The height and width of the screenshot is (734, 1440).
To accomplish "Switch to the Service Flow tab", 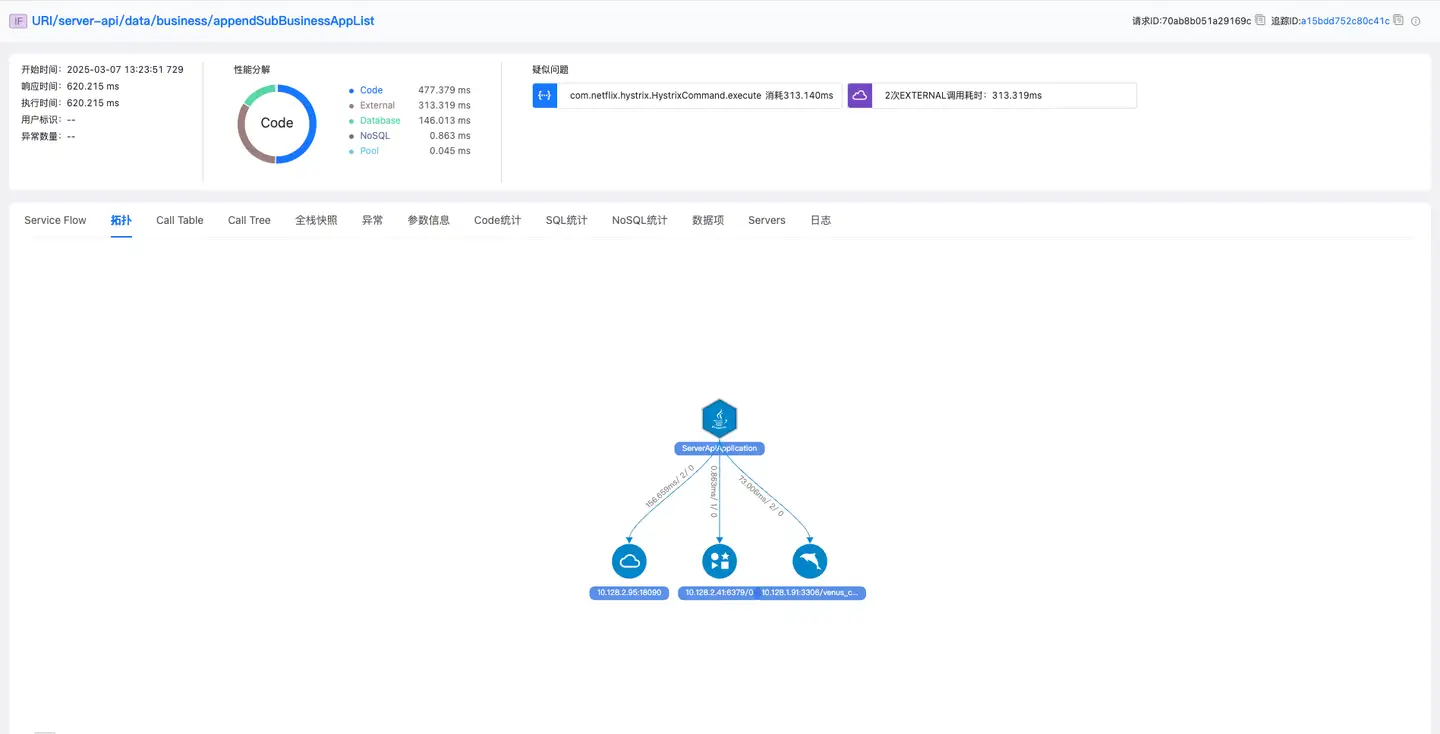I will coord(55,220).
